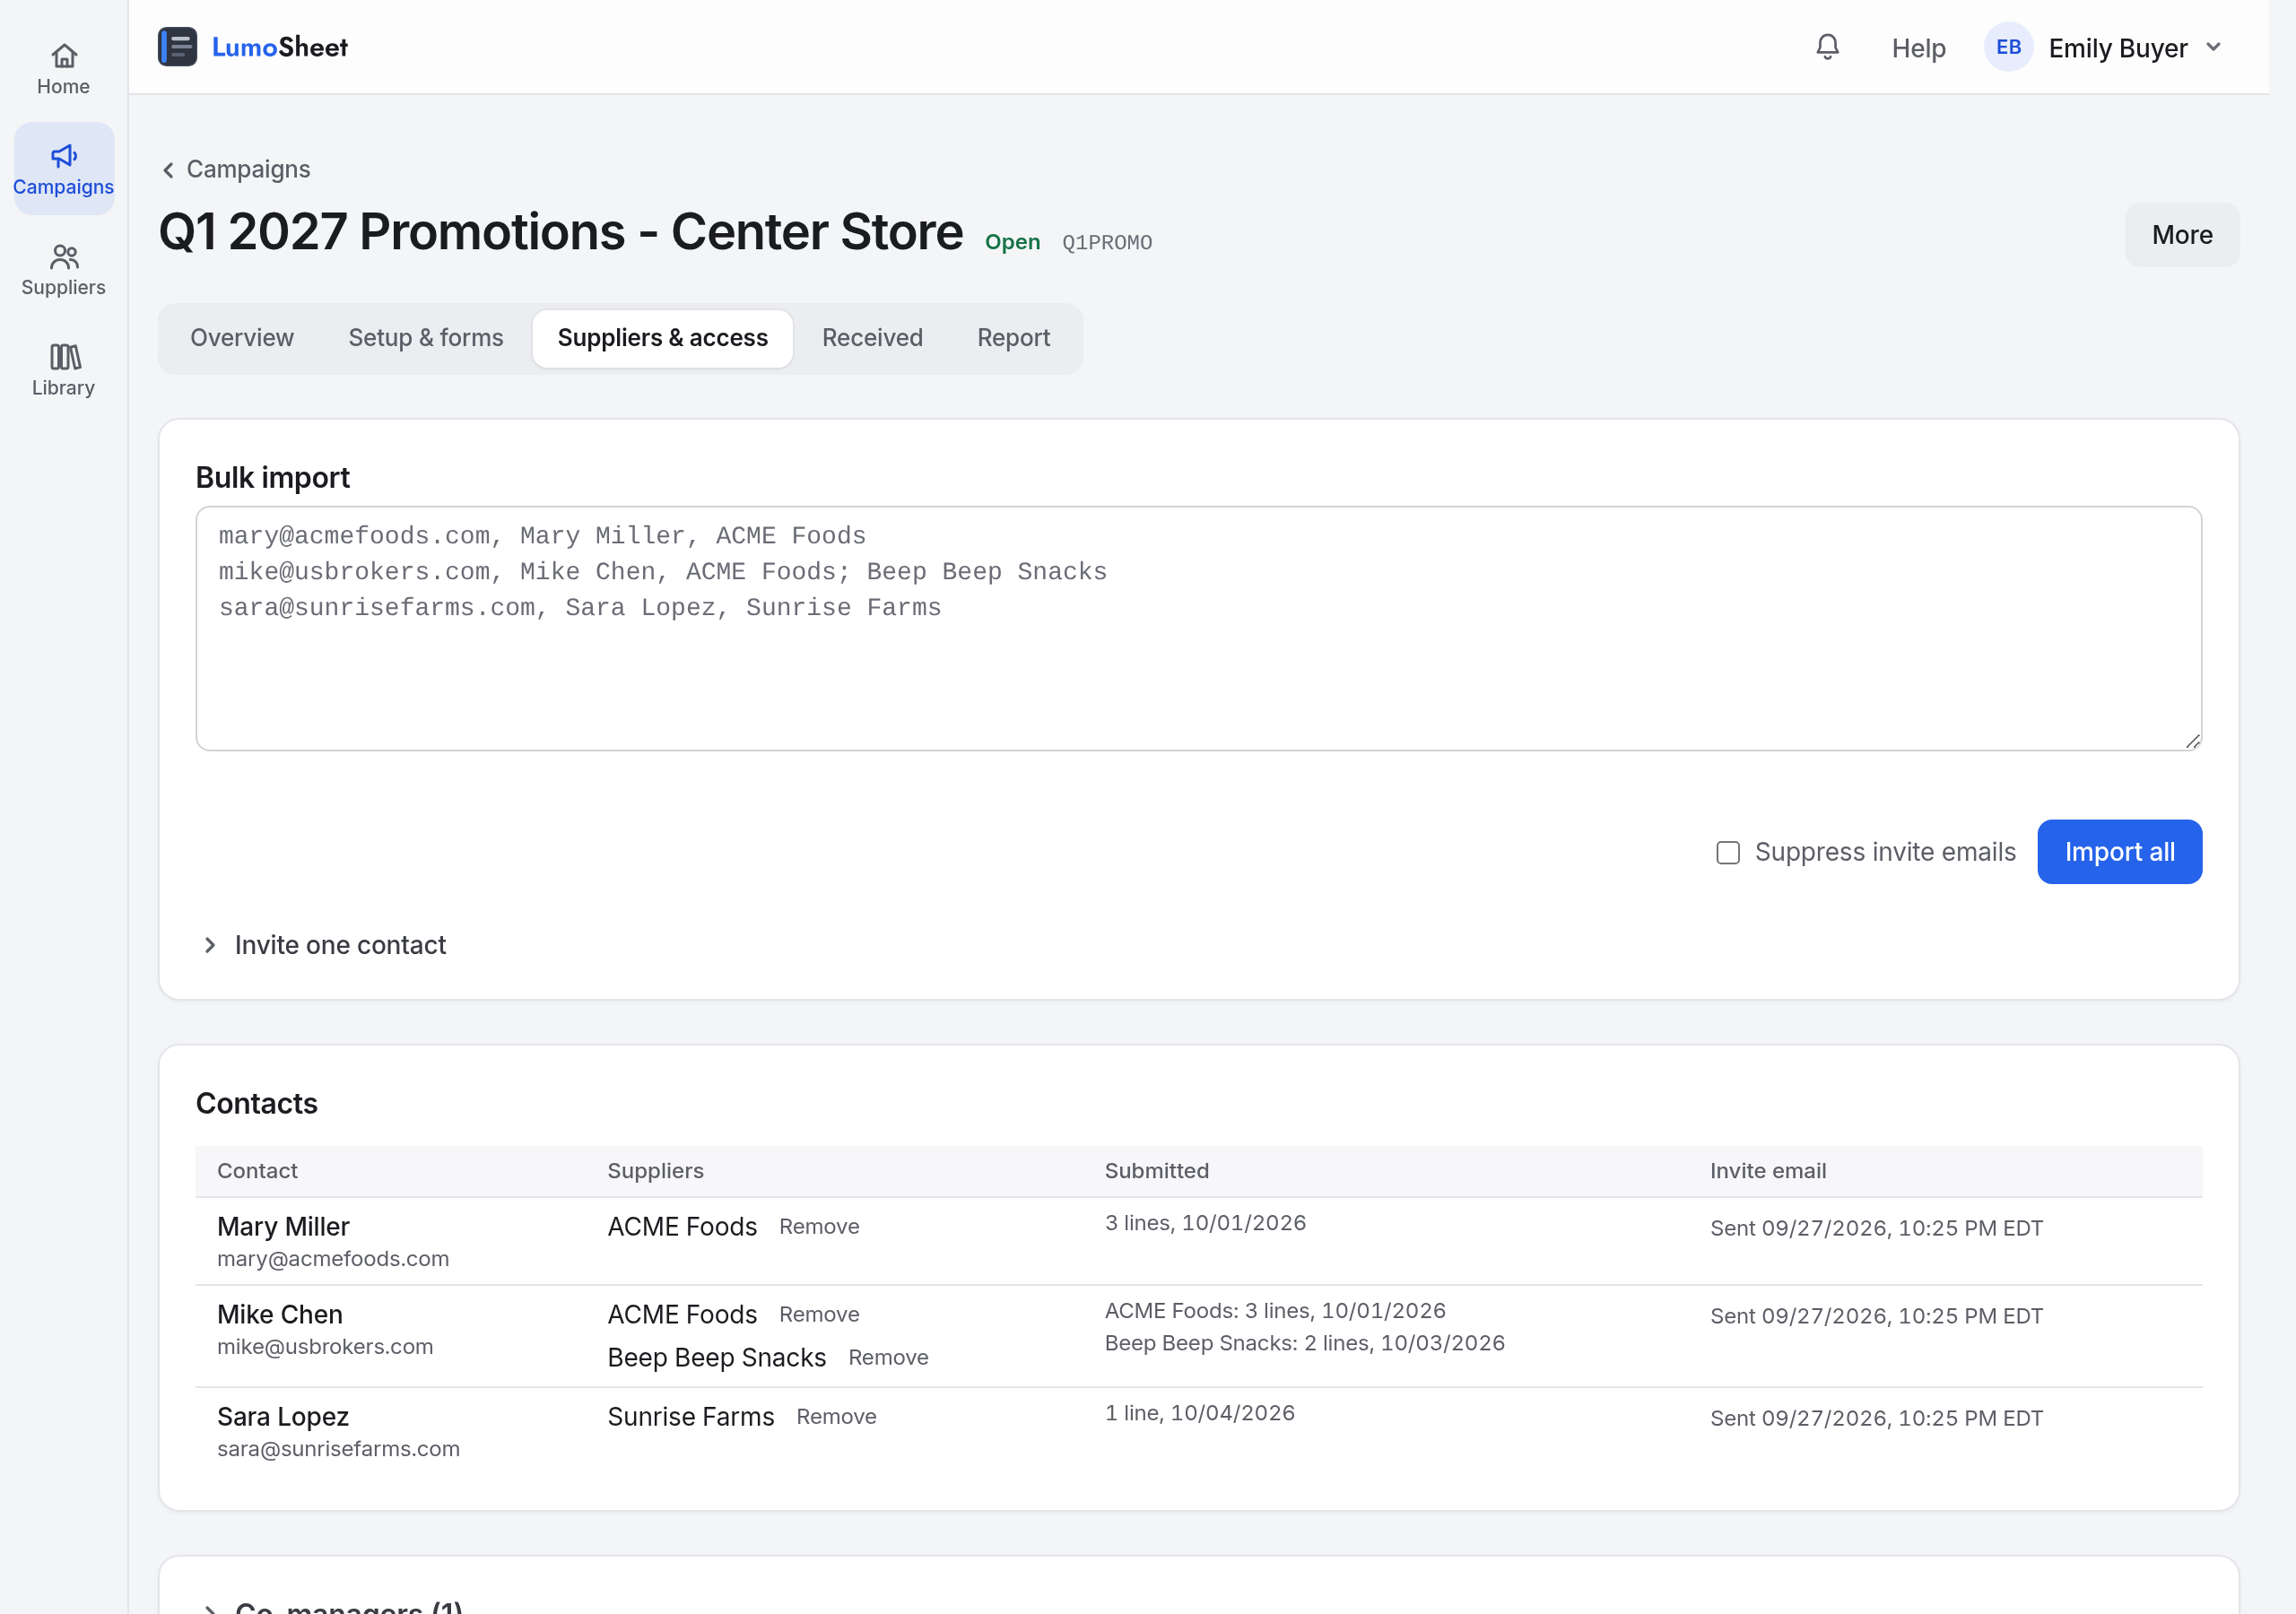The width and height of the screenshot is (2296, 1614).
Task: Click the Sara Lopez contact name
Action: click(283, 1417)
